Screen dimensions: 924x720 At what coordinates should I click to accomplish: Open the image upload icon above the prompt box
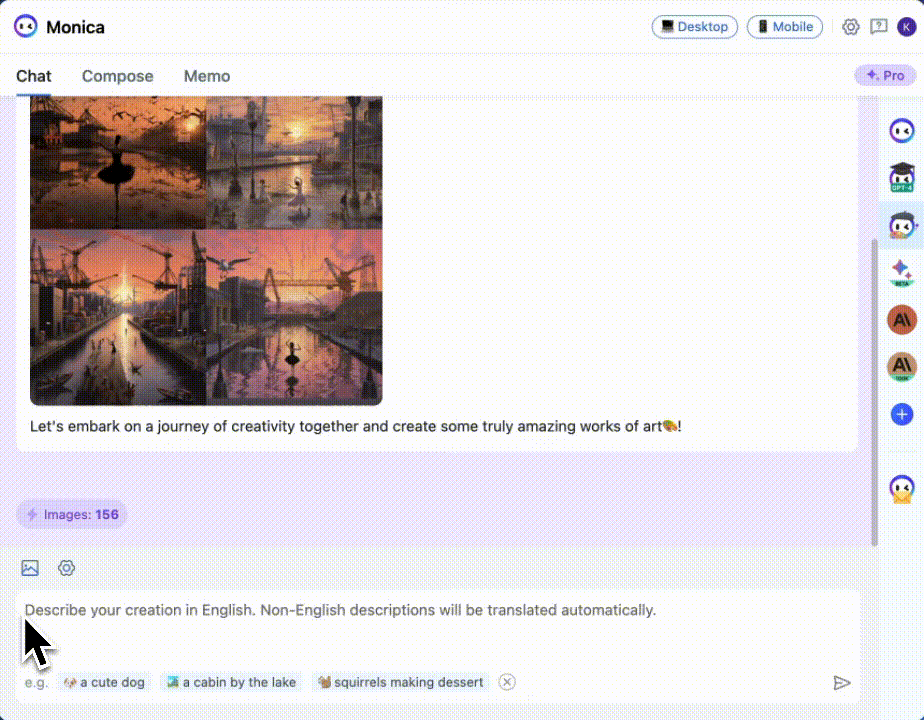click(30, 567)
